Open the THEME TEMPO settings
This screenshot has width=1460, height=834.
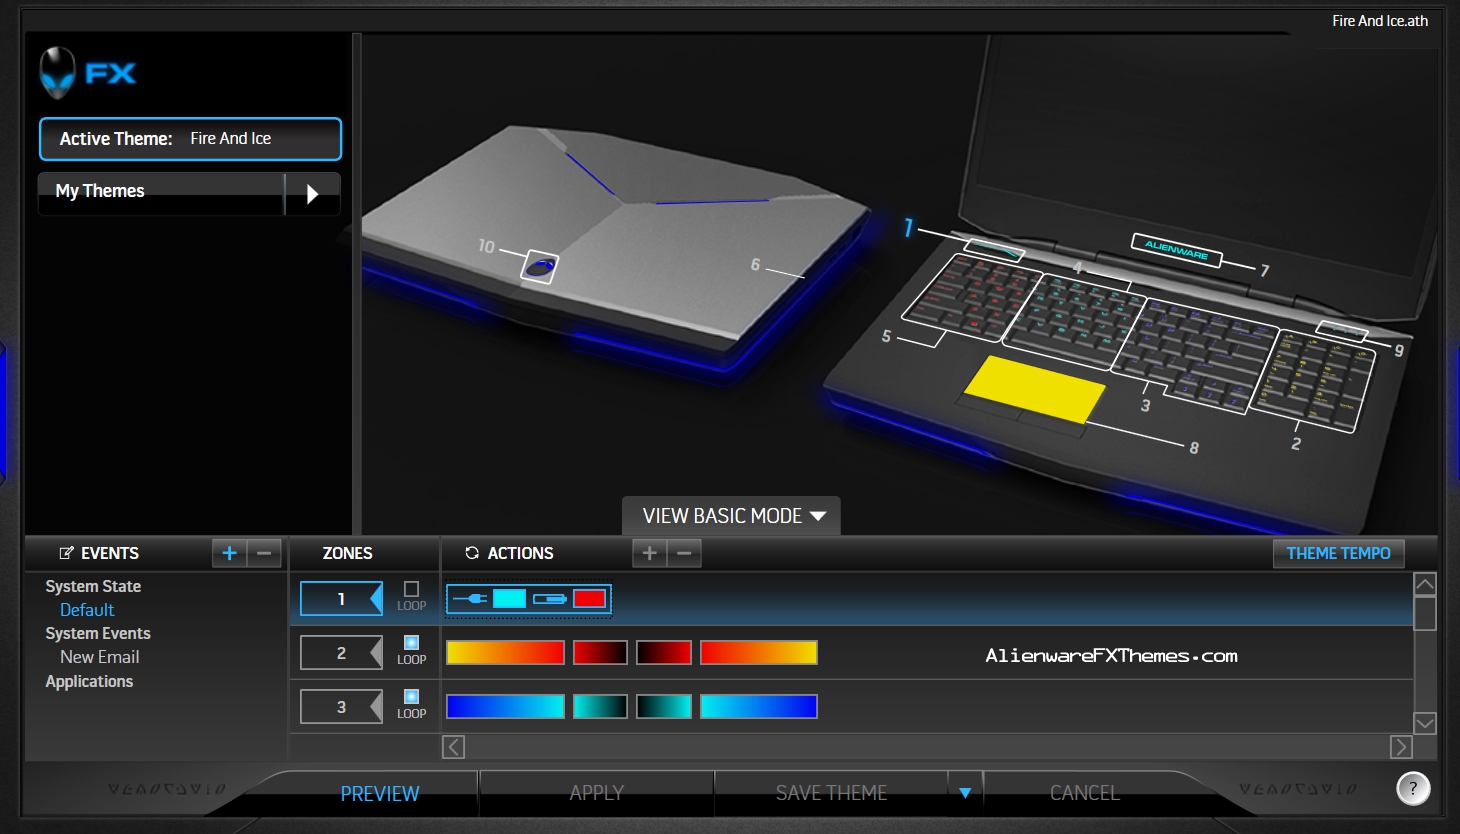tap(1338, 553)
